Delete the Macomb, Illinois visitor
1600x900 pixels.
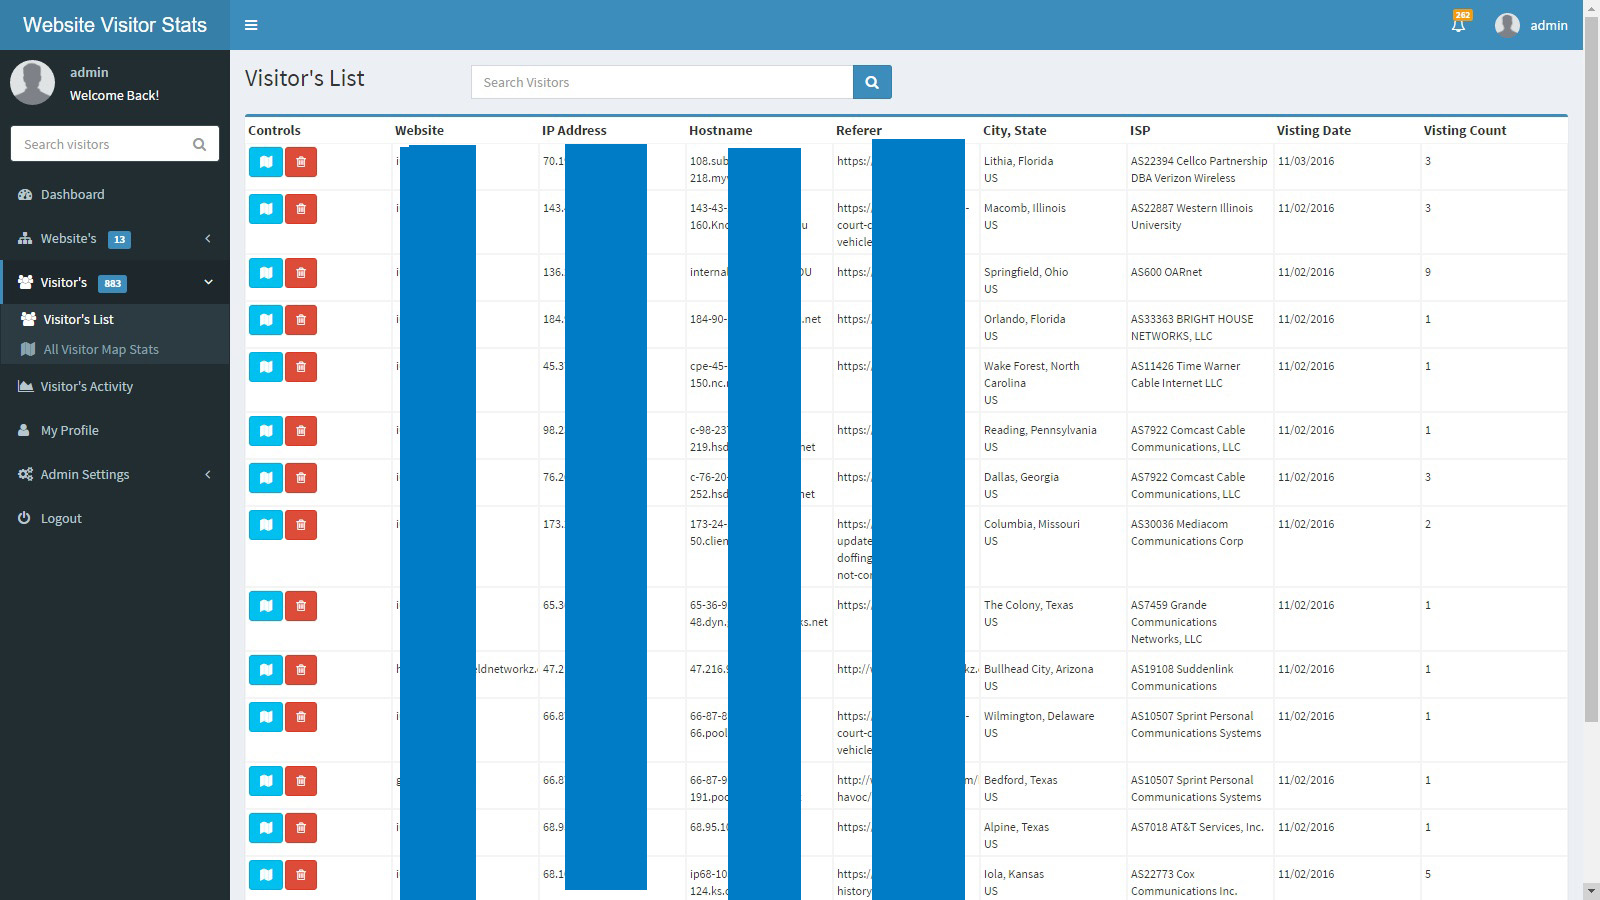(x=301, y=208)
